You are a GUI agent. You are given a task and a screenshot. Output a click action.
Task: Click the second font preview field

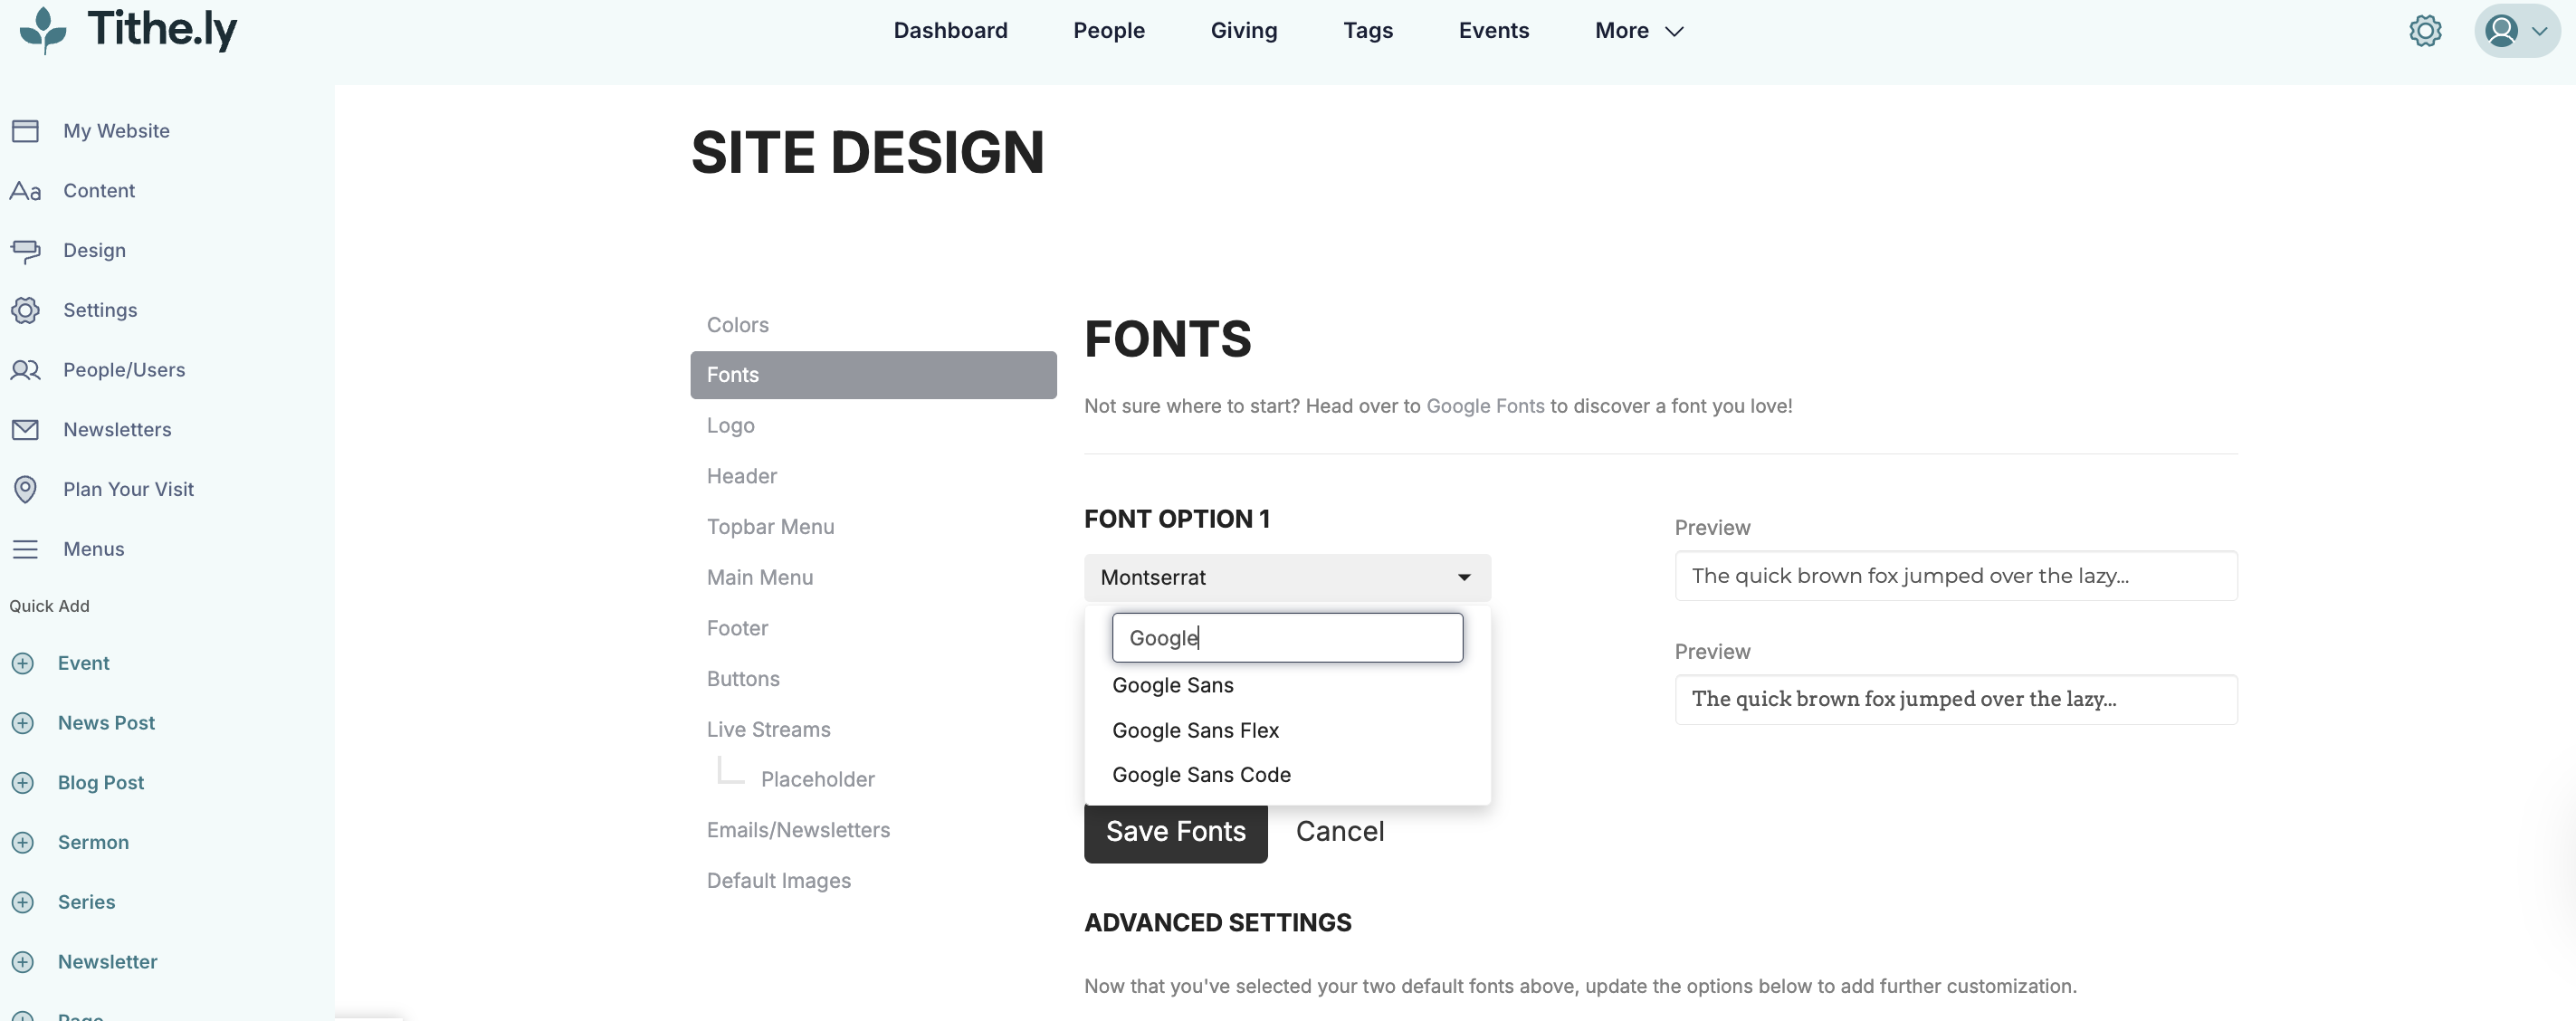1956,700
